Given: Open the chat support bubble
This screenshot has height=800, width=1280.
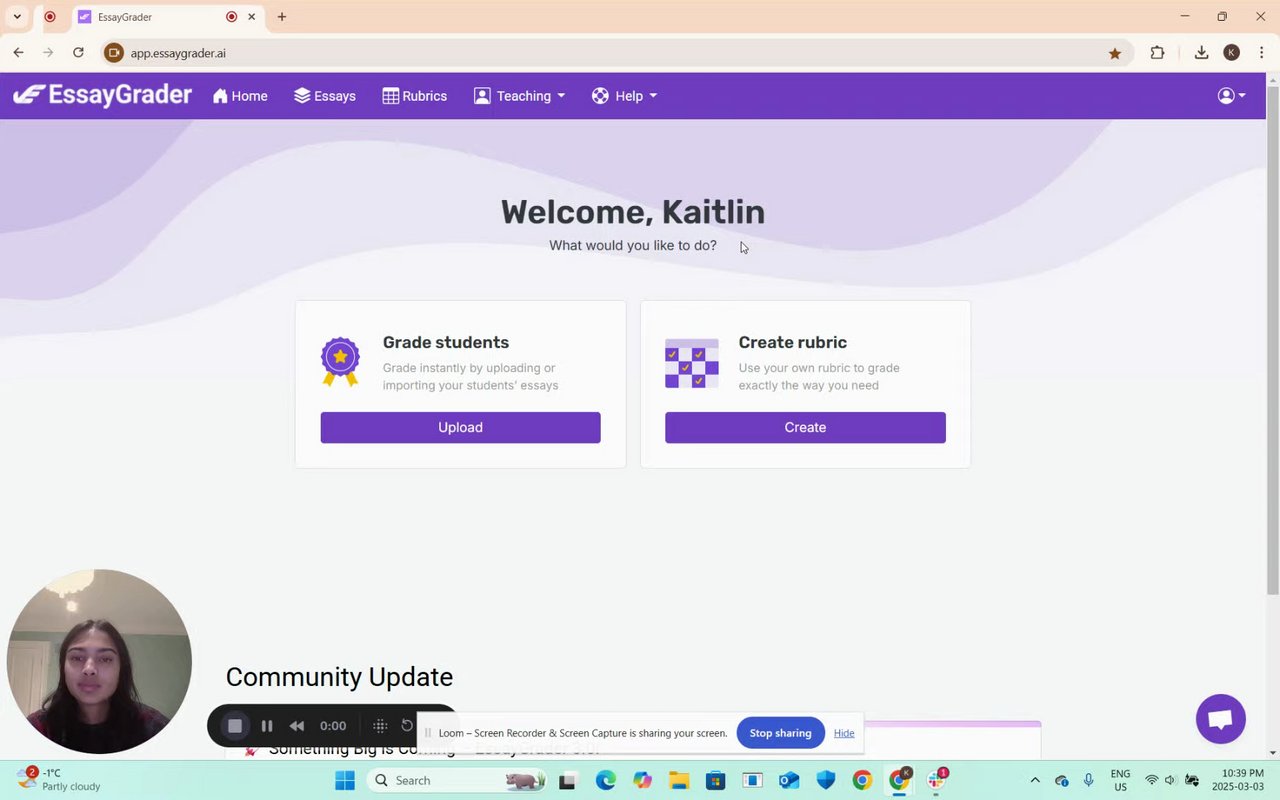Looking at the screenshot, I should (1220, 719).
